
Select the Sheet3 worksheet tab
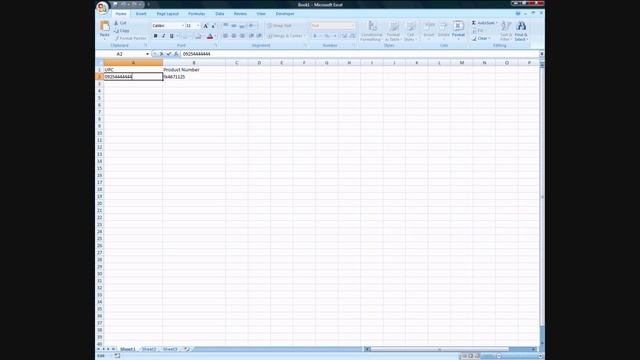click(170, 349)
